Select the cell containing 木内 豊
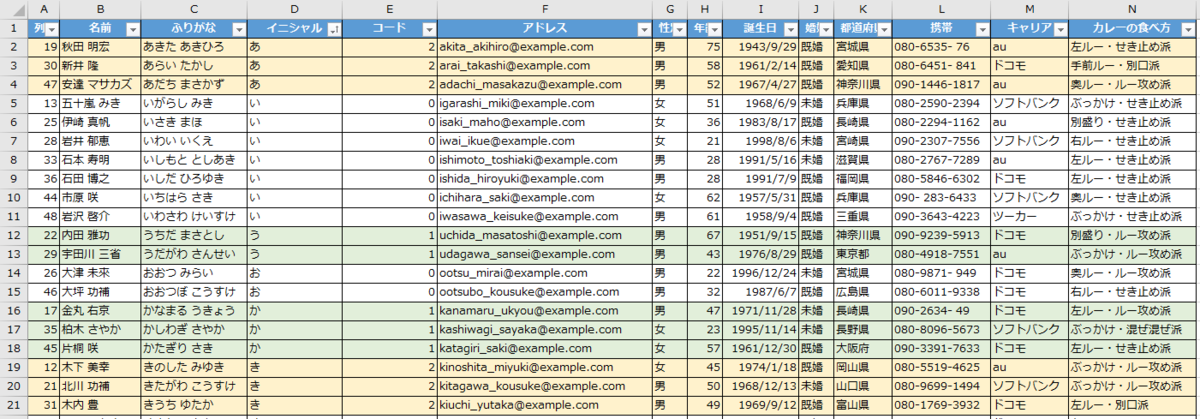Viewport: 1200px width, 419px height. [101, 404]
